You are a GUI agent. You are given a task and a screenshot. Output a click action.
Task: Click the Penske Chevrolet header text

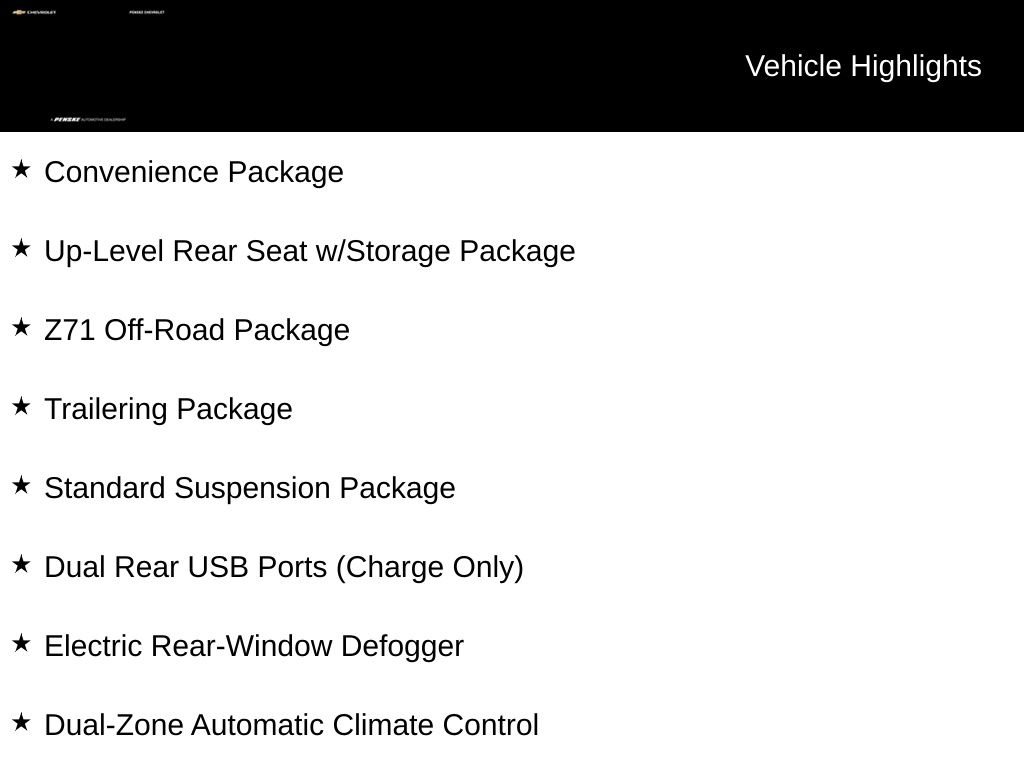pos(147,13)
